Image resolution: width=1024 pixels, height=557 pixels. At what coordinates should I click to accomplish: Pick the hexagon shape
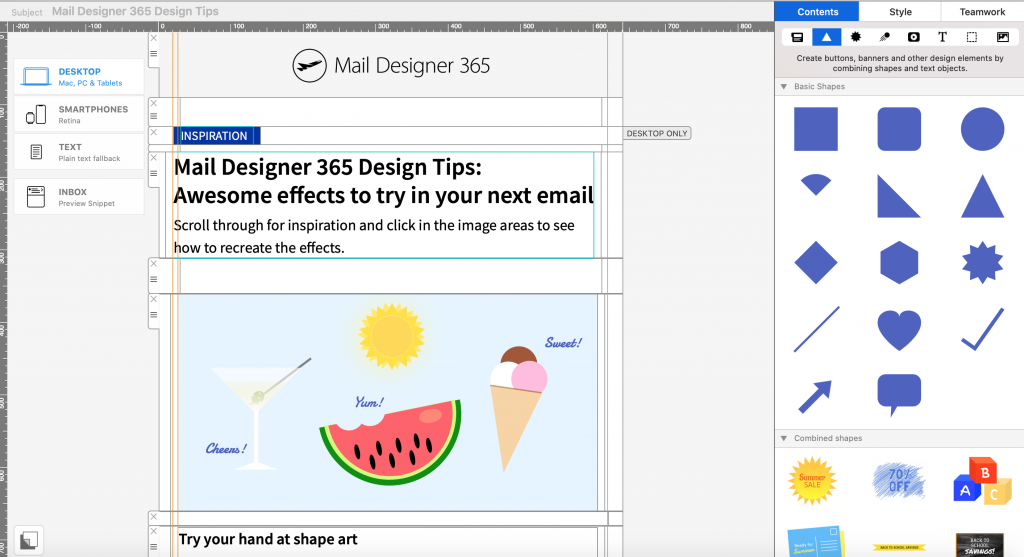pos(899,263)
